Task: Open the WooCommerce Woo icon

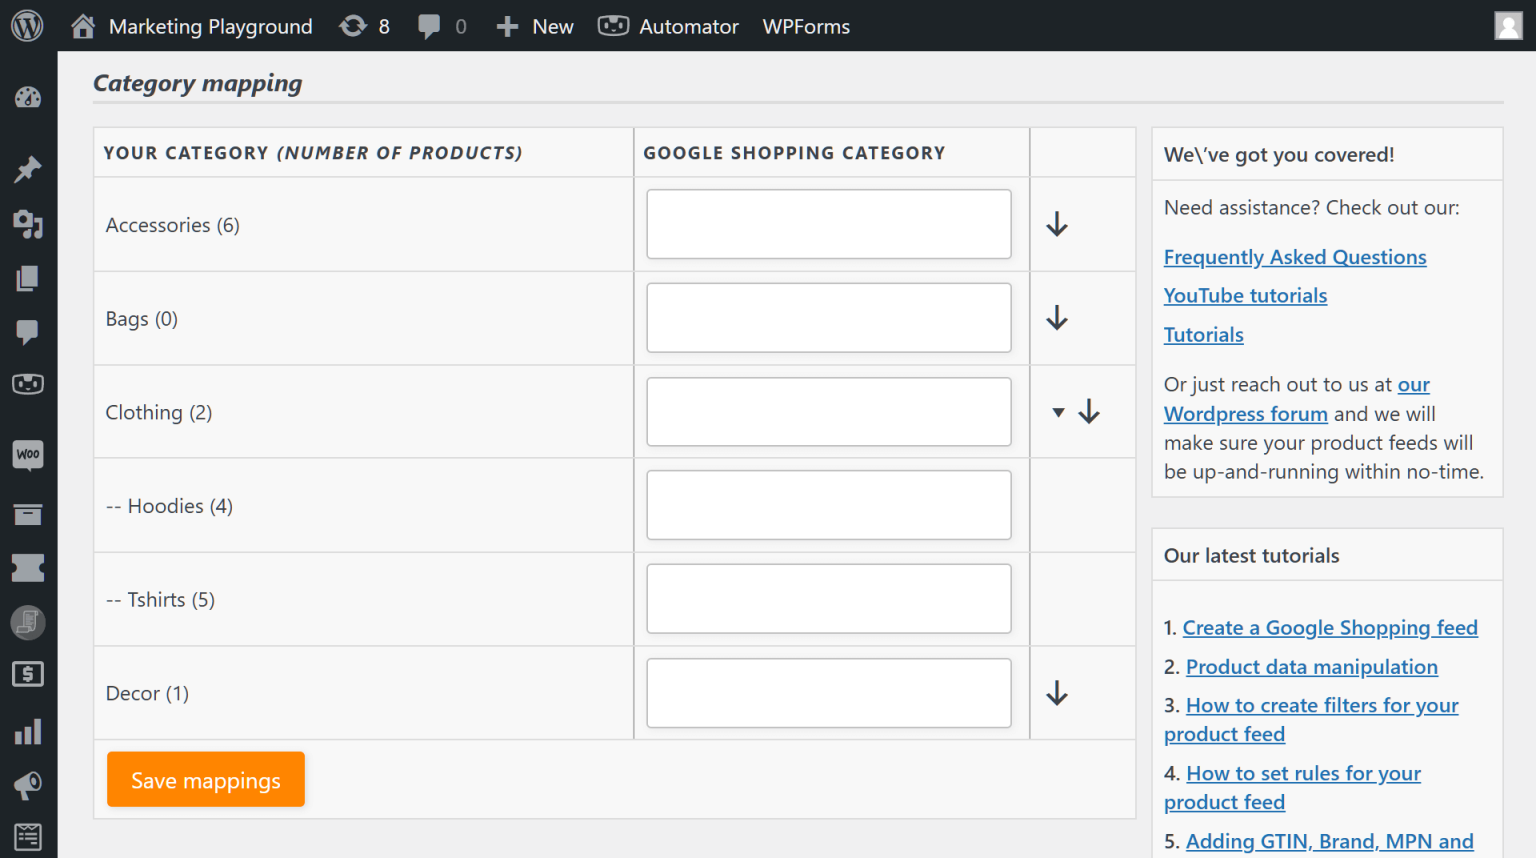Action: click(28, 455)
